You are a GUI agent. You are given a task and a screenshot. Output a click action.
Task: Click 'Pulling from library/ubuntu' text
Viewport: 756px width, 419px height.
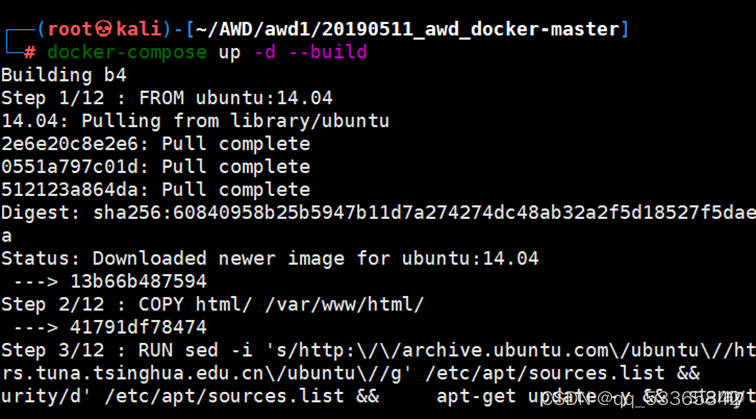(x=235, y=121)
